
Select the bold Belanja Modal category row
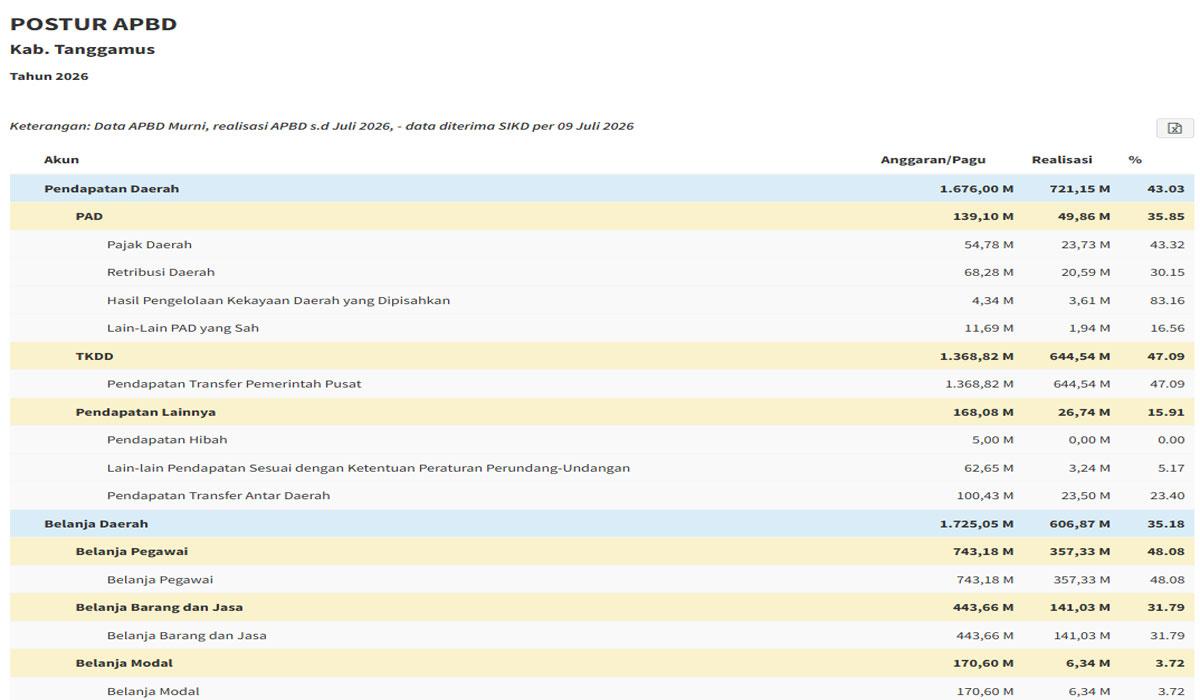click(x=602, y=664)
